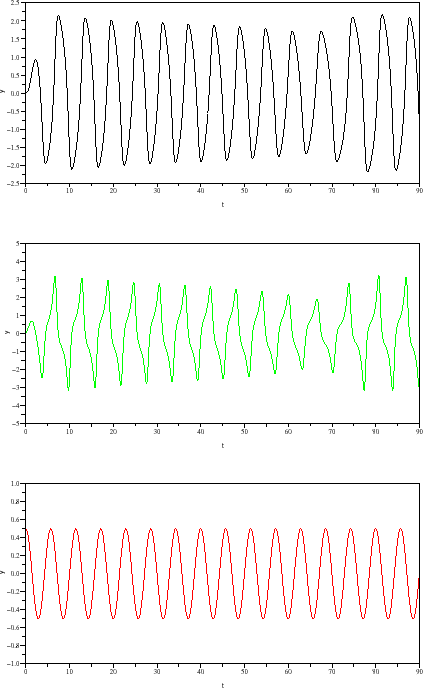This screenshot has width=423, height=688.
Task: Select the "y" axis label beside the red plot
Action: point(3,572)
